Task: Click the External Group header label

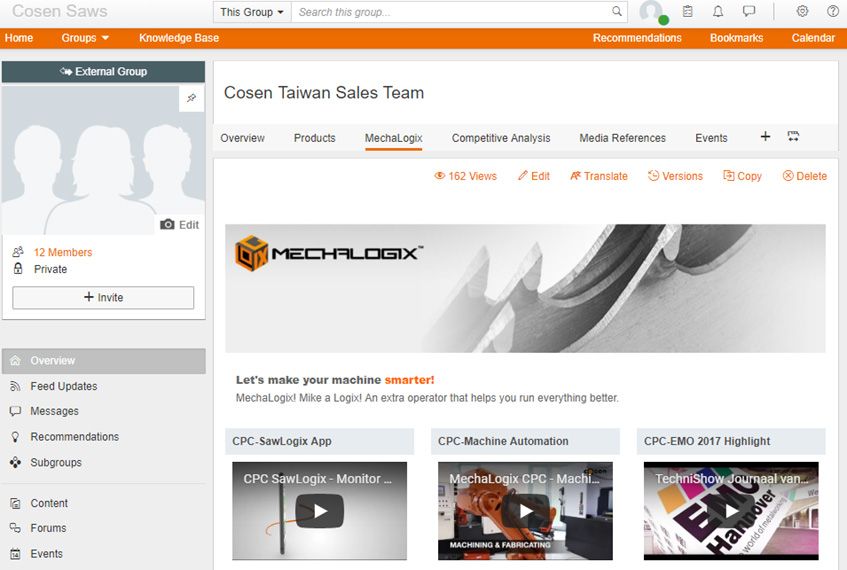Action: (x=103, y=71)
